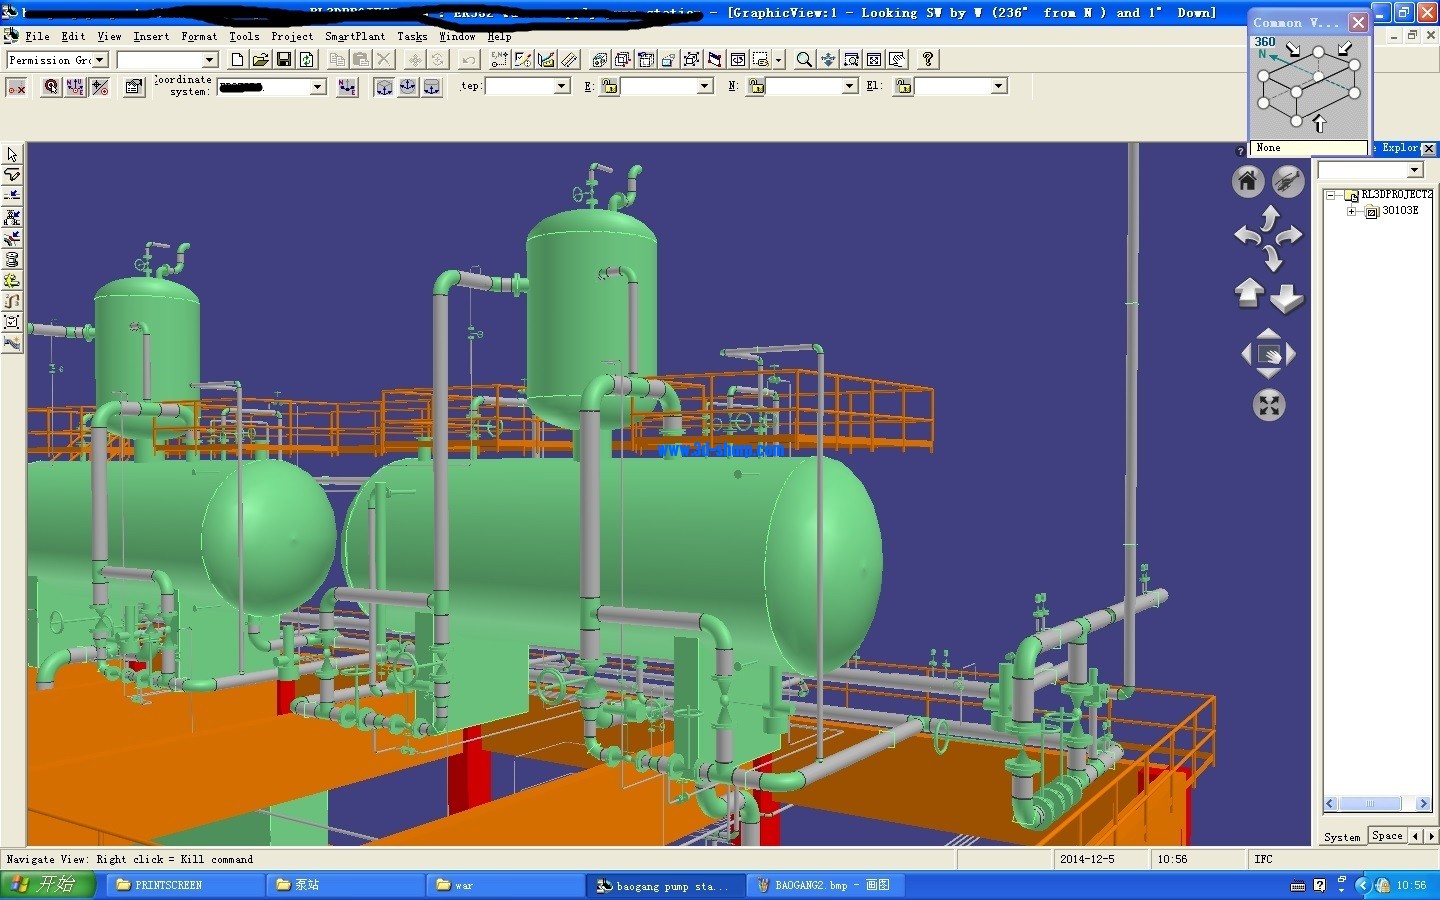Open the E value dropdown
The image size is (1440, 900).
pyautogui.click(x=704, y=87)
